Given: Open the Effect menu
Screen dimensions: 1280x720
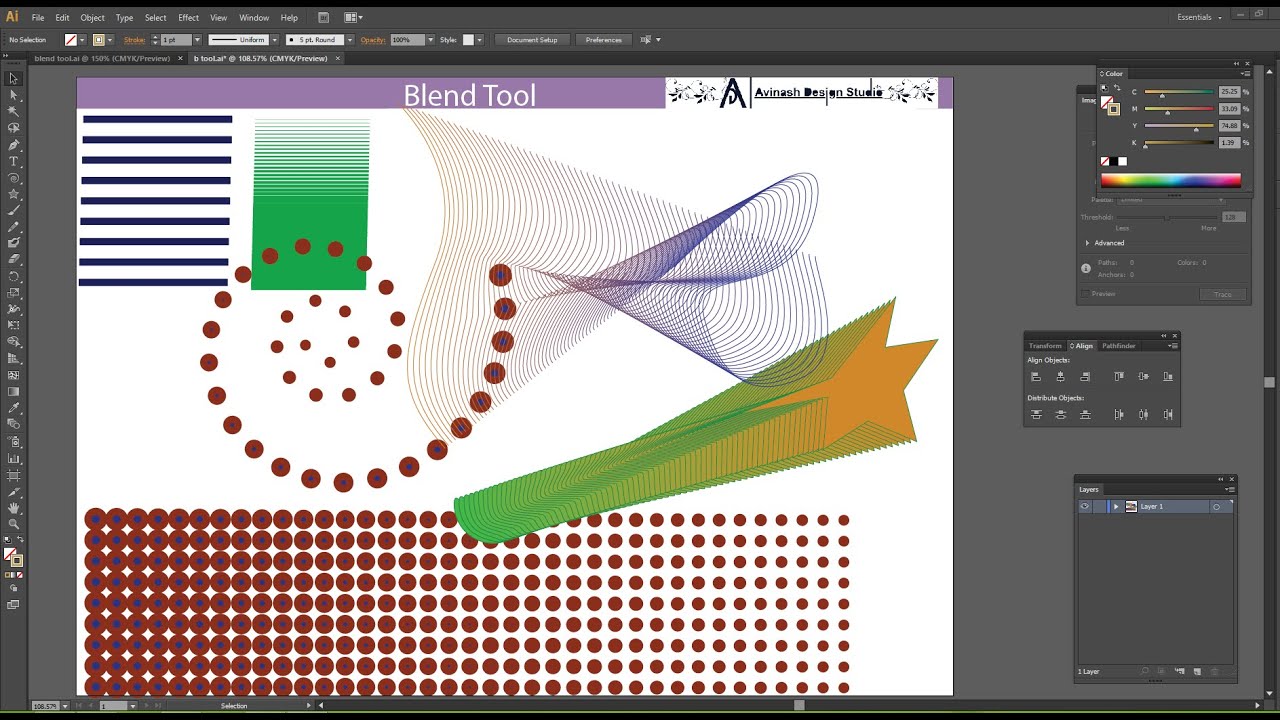Looking at the screenshot, I should (188, 17).
